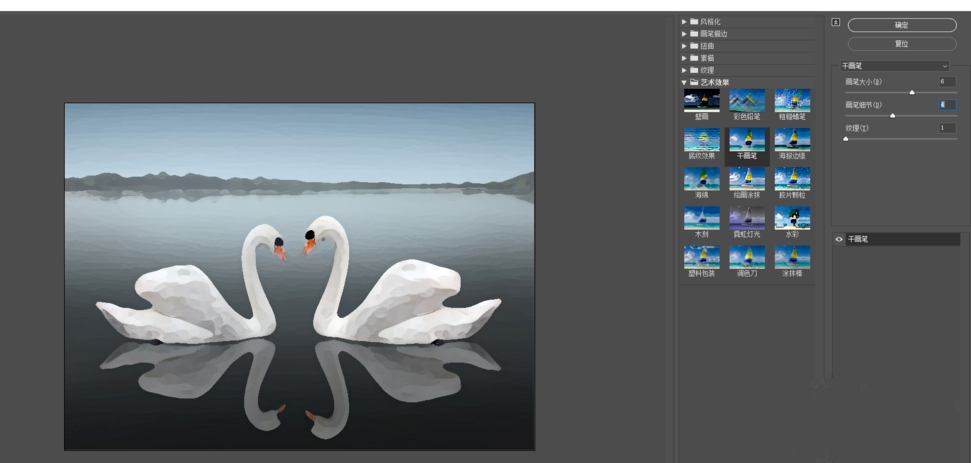Click the 复位 (Reset) button

902,44
